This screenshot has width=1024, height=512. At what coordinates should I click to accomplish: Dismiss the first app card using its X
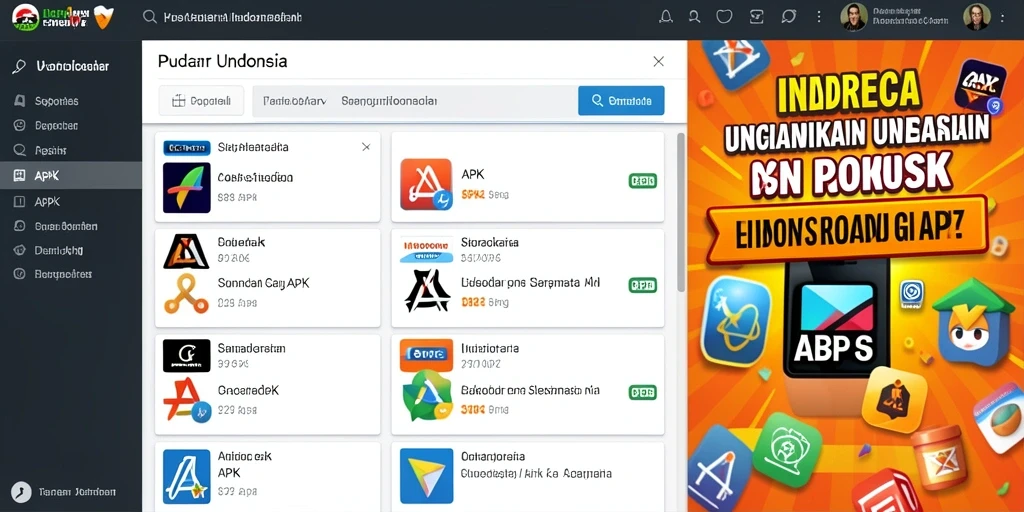366,147
